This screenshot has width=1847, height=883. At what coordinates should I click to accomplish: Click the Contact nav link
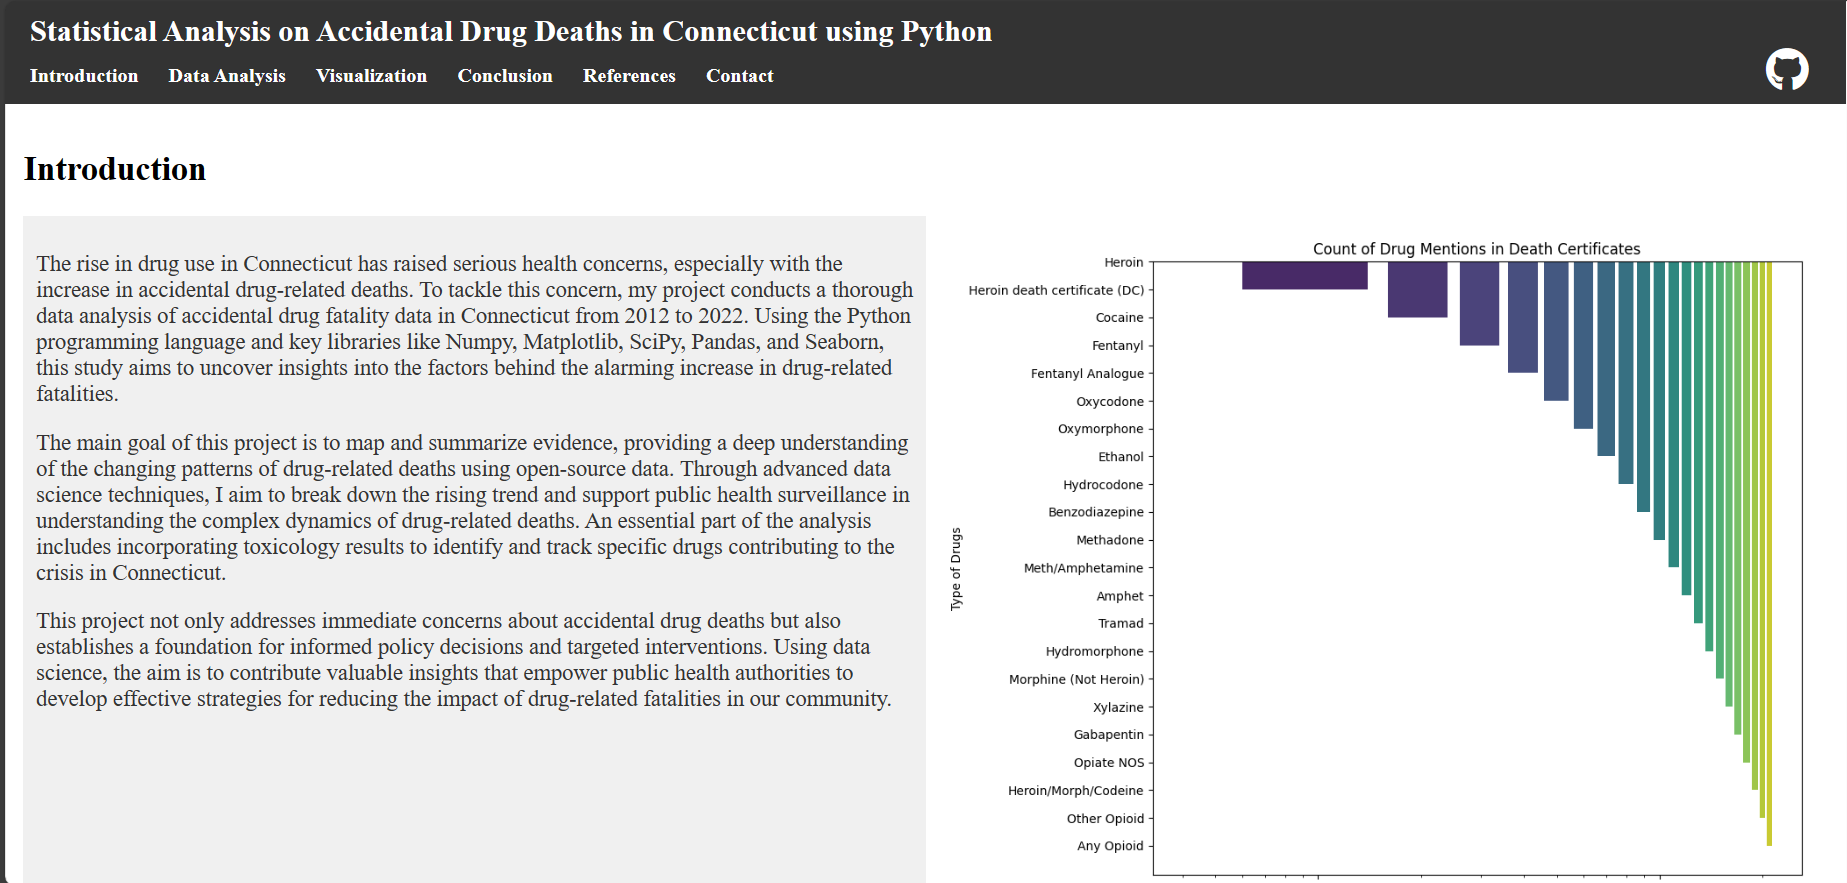coord(739,76)
